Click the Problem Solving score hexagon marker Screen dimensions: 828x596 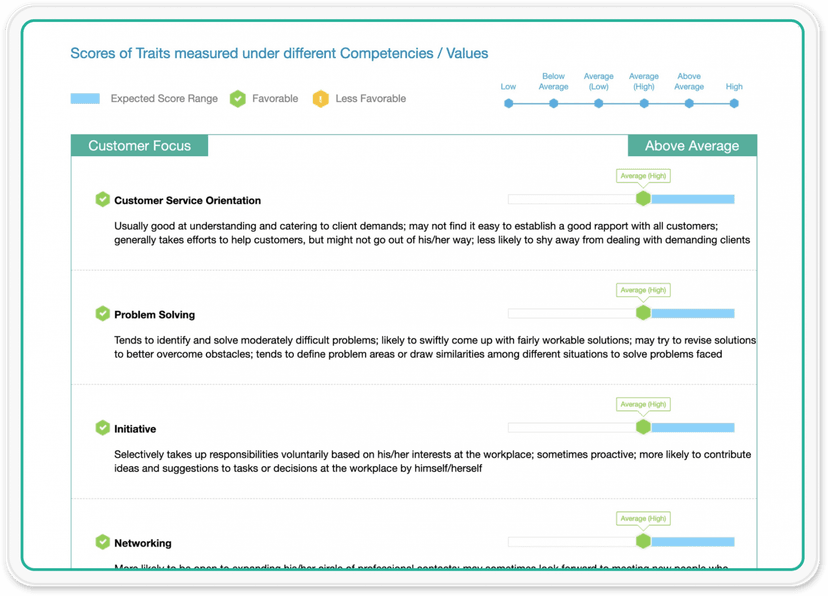643,313
